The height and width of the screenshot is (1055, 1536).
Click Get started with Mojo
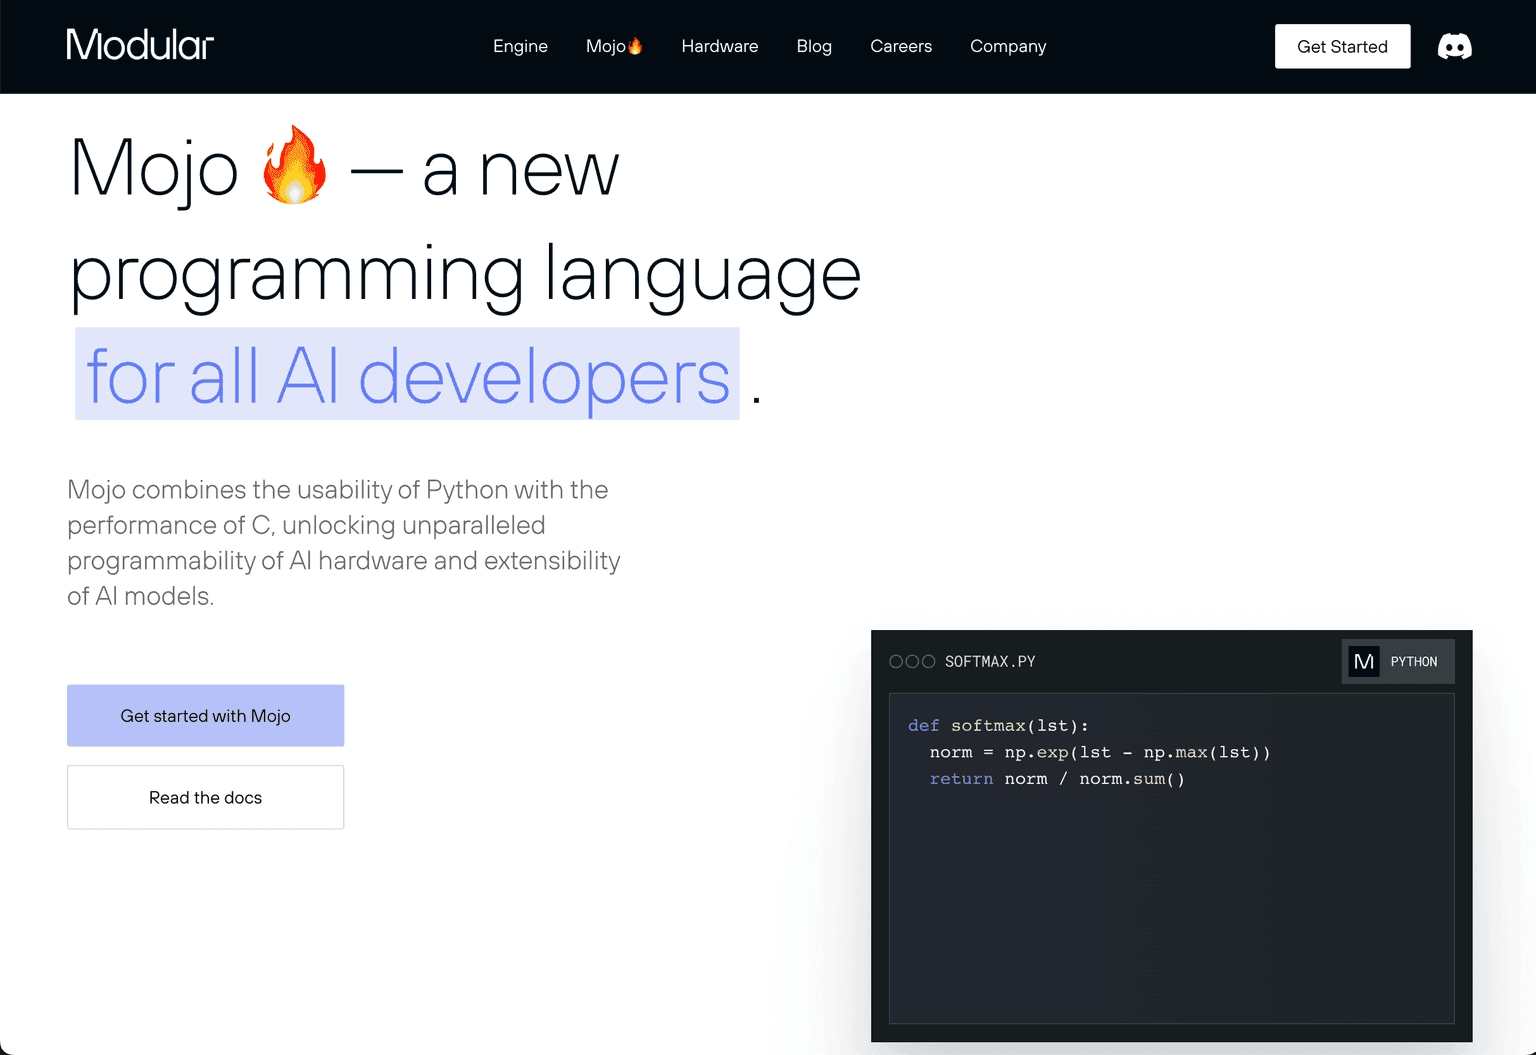tap(206, 716)
